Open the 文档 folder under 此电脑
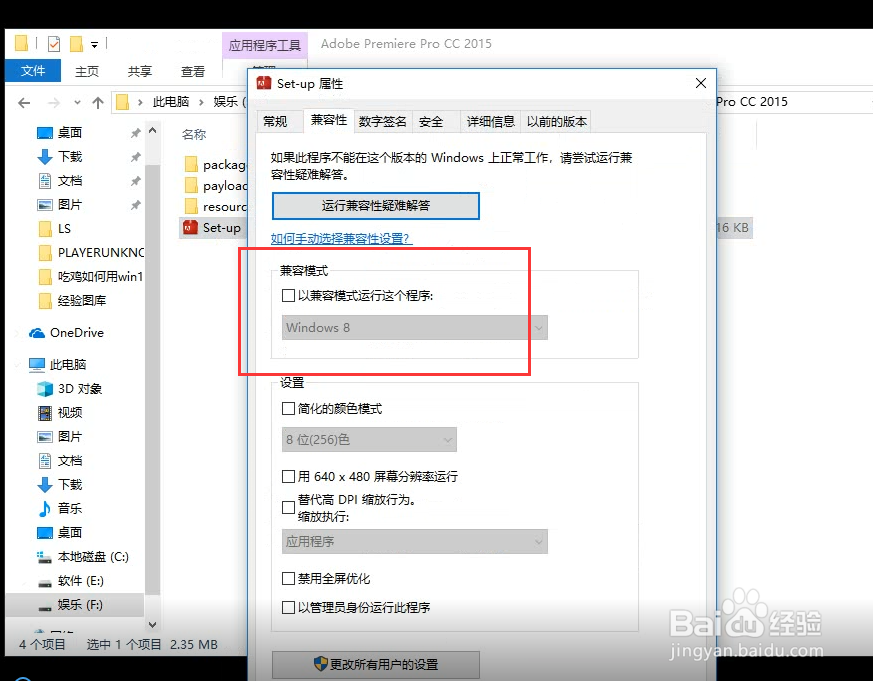873x681 pixels. tap(60, 460)
